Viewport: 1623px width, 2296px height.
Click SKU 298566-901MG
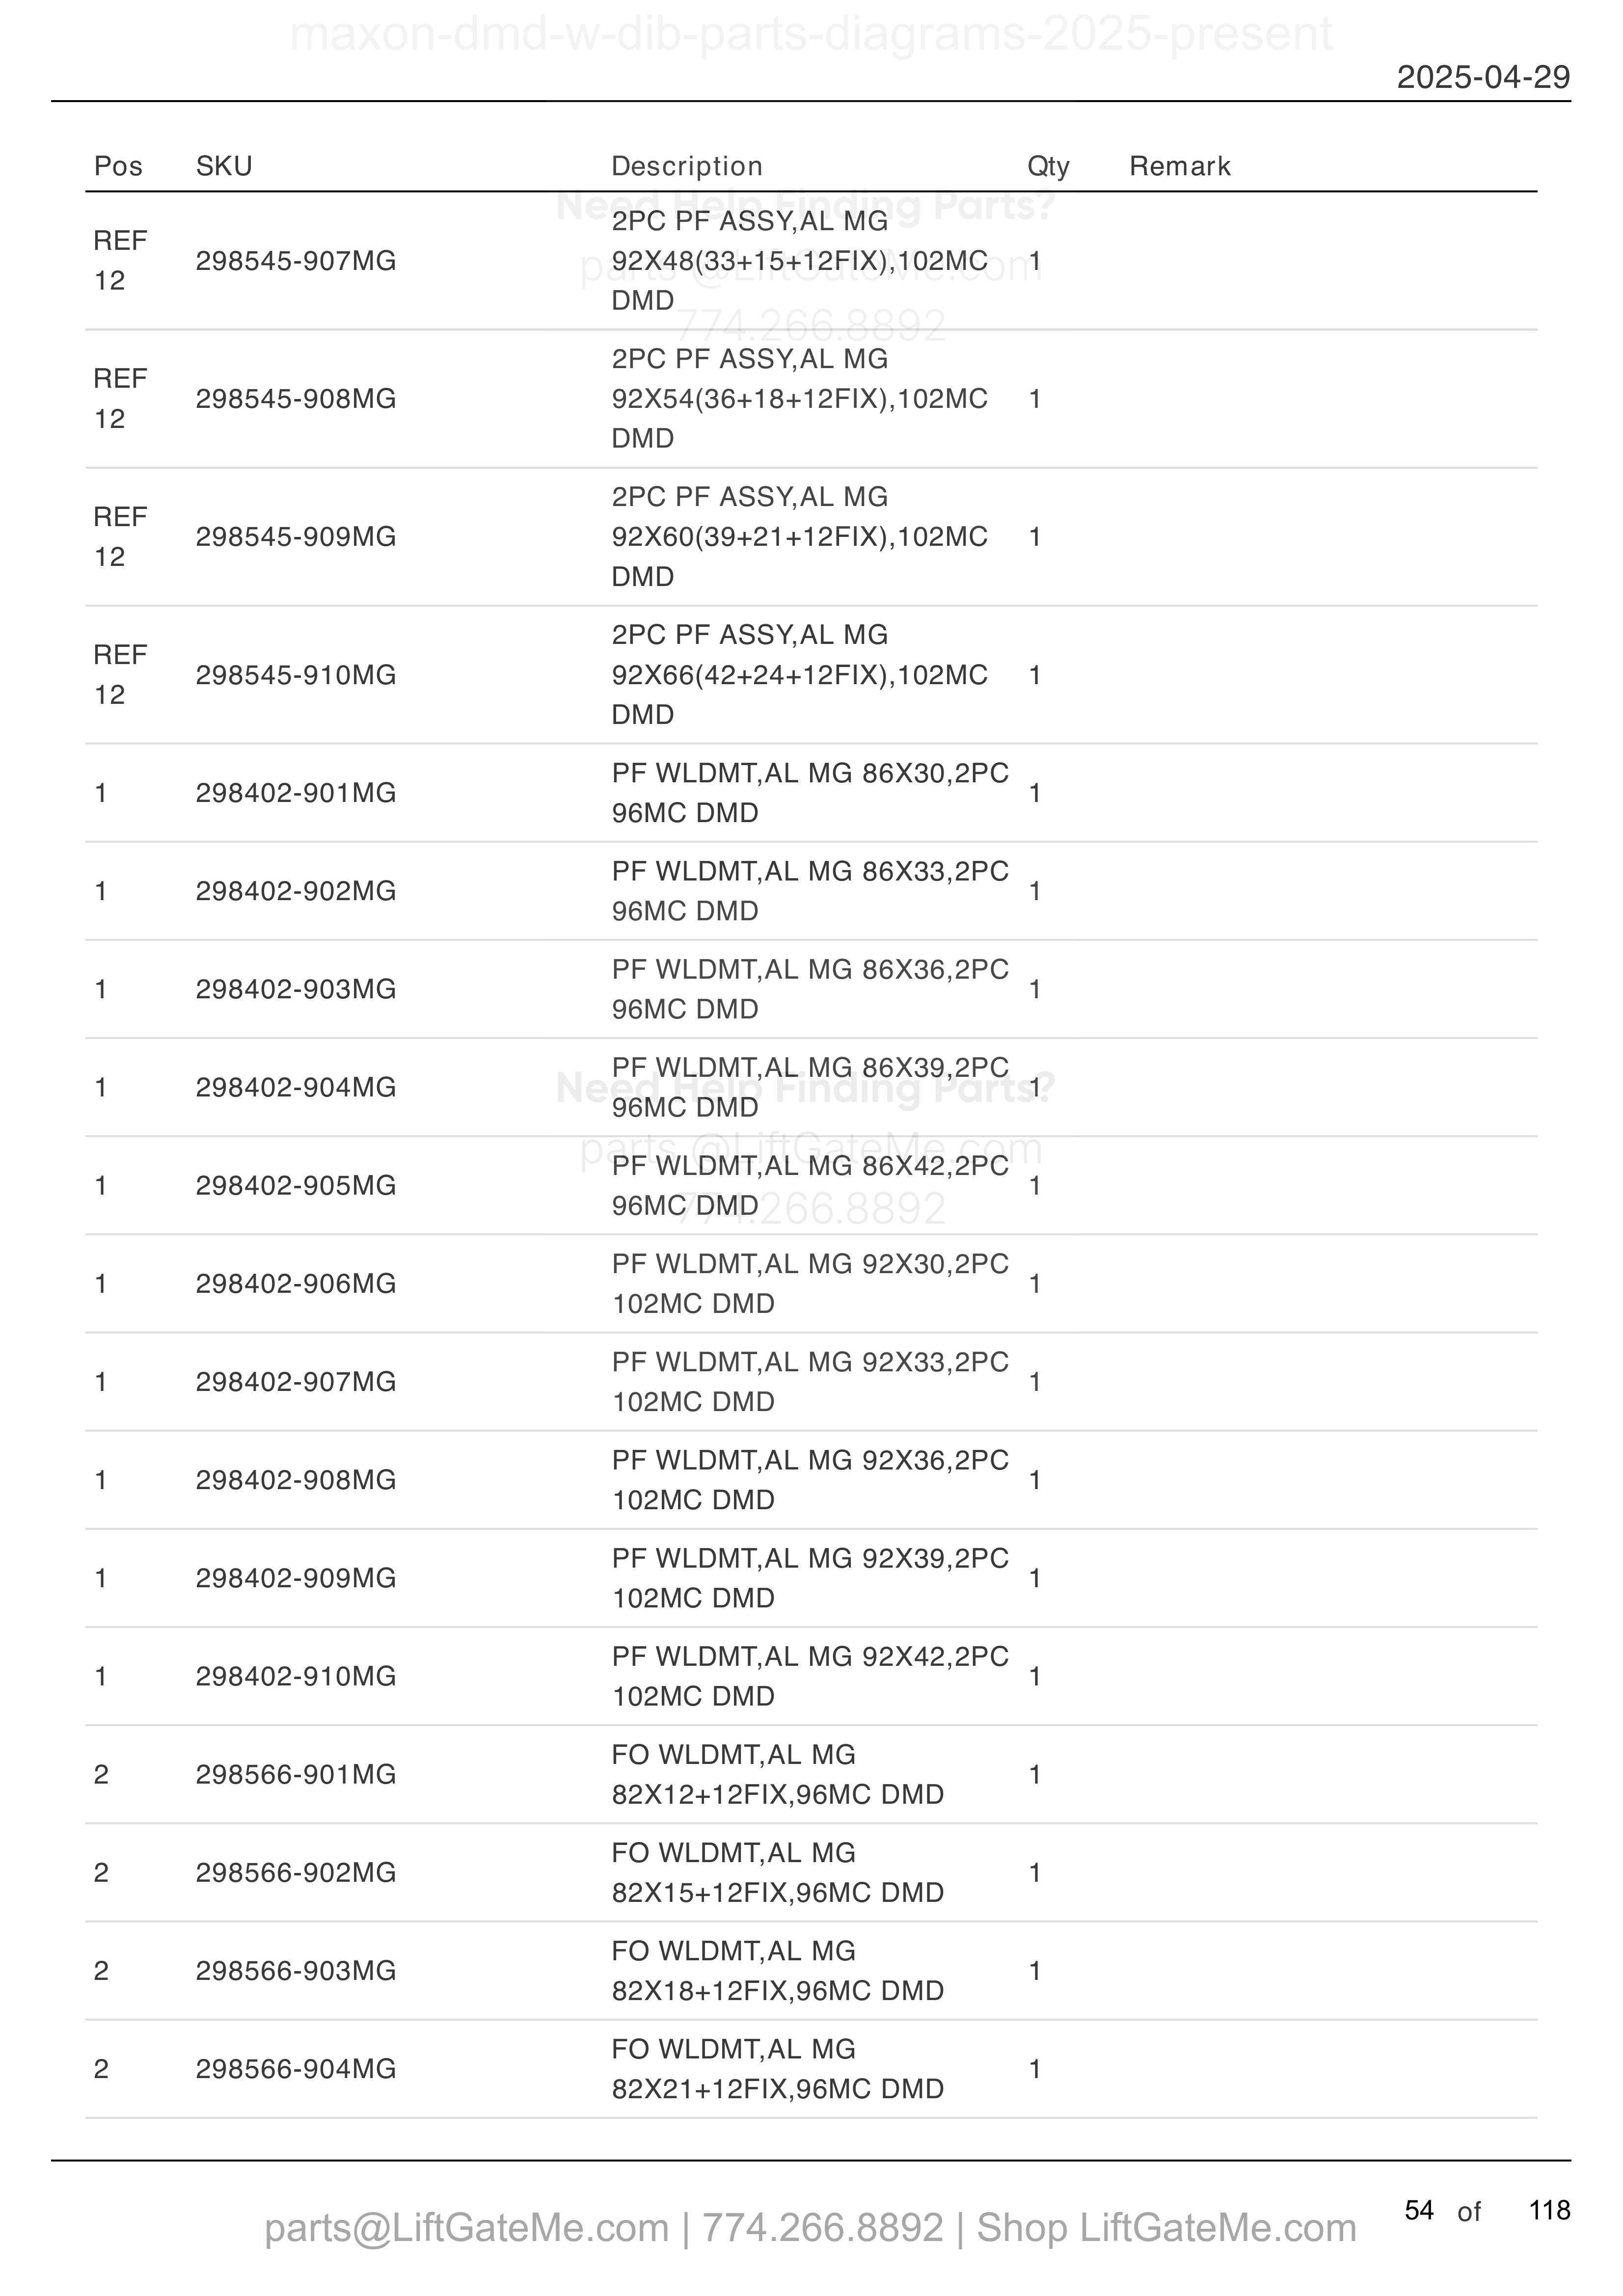pos(296,1774)
